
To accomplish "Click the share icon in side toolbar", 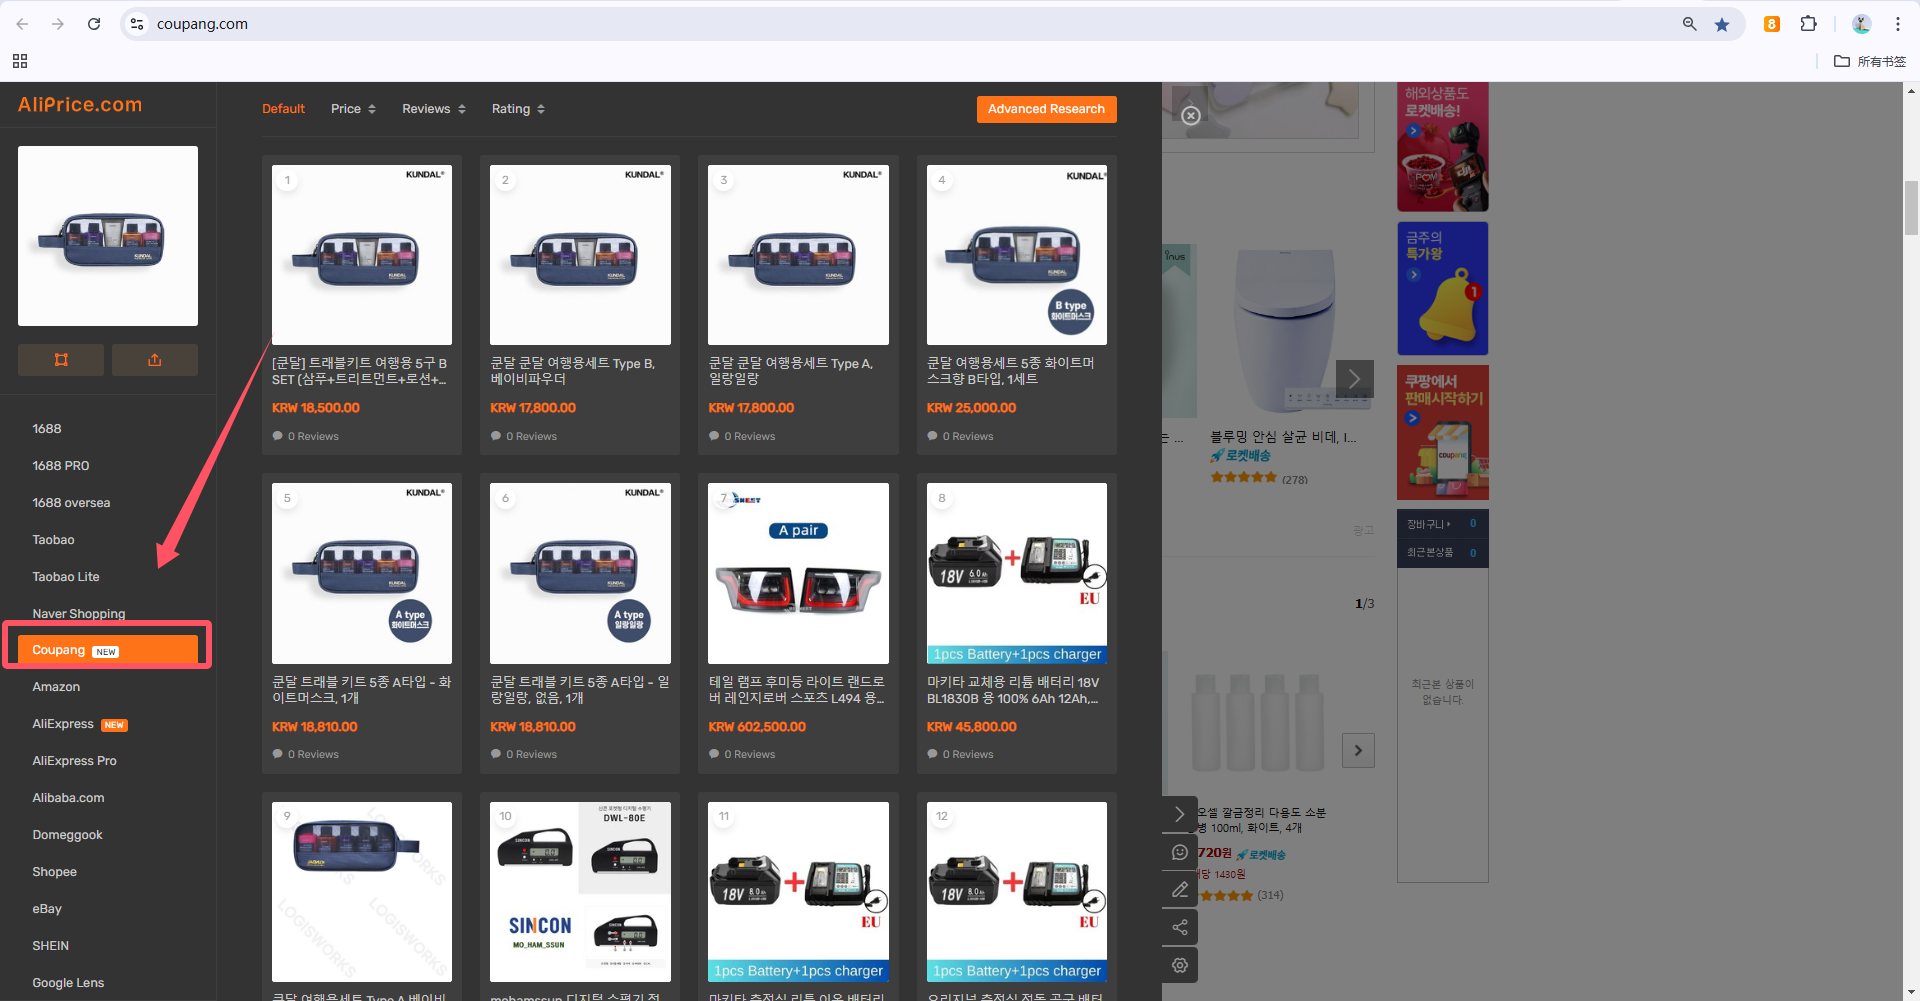I will coord(1180,927).
